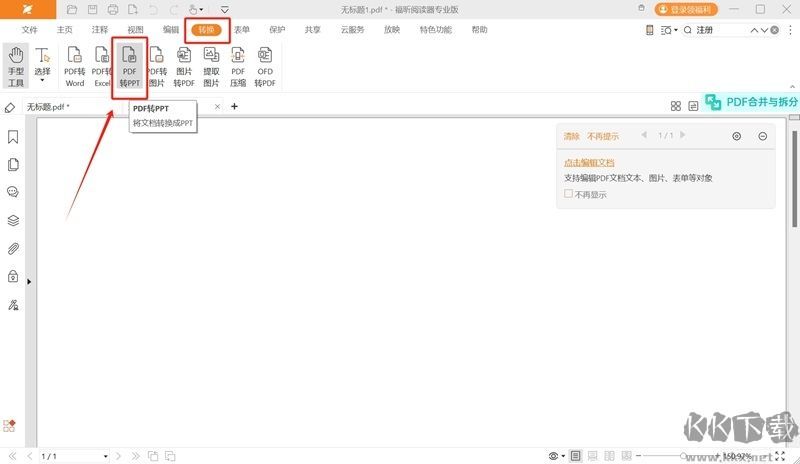Click the 登录领福利 login button
800x464 pixels.
686,9
